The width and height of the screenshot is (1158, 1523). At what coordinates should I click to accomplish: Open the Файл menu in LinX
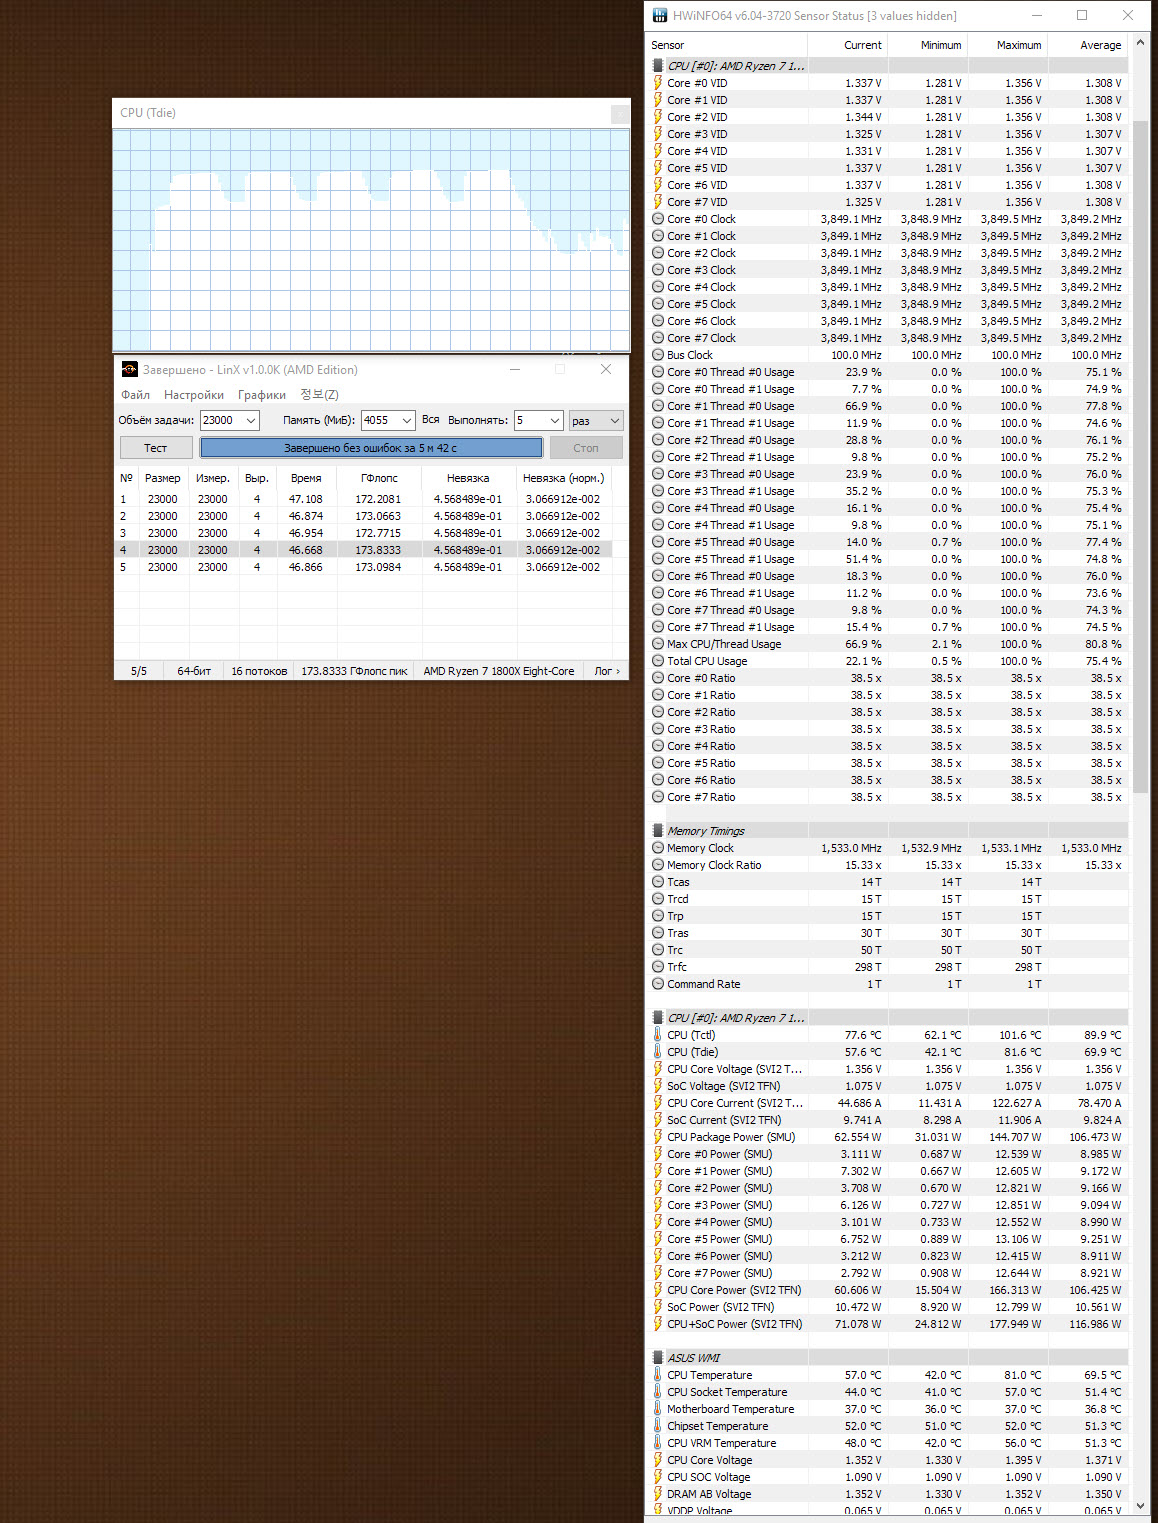135,395
